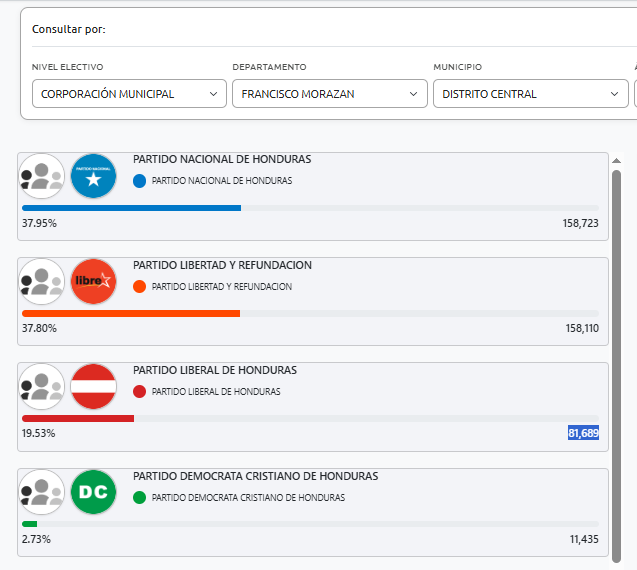The width and height of the screenshot is (637, 570).
Task: Open the Departamento dropdown showing Francisco Morazan
Action: (329, 94)
